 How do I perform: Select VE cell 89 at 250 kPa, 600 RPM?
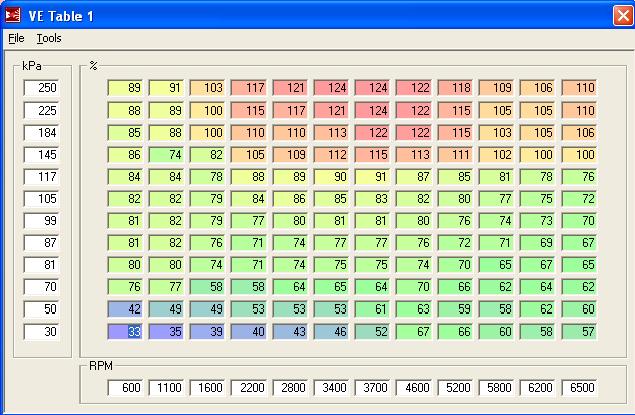click(125, 88)
